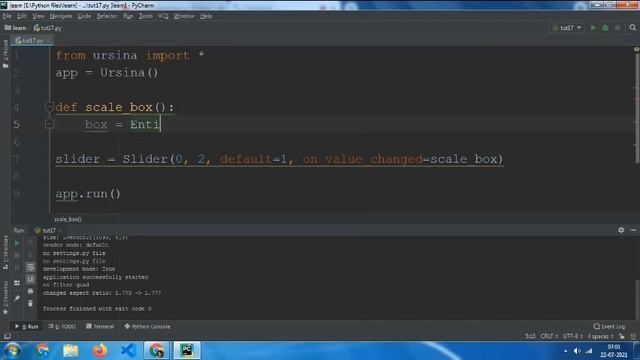Click the stop square in the Run panel
Image resolution: width=640 pixels, height=360 pixels.
click(17, 256)
